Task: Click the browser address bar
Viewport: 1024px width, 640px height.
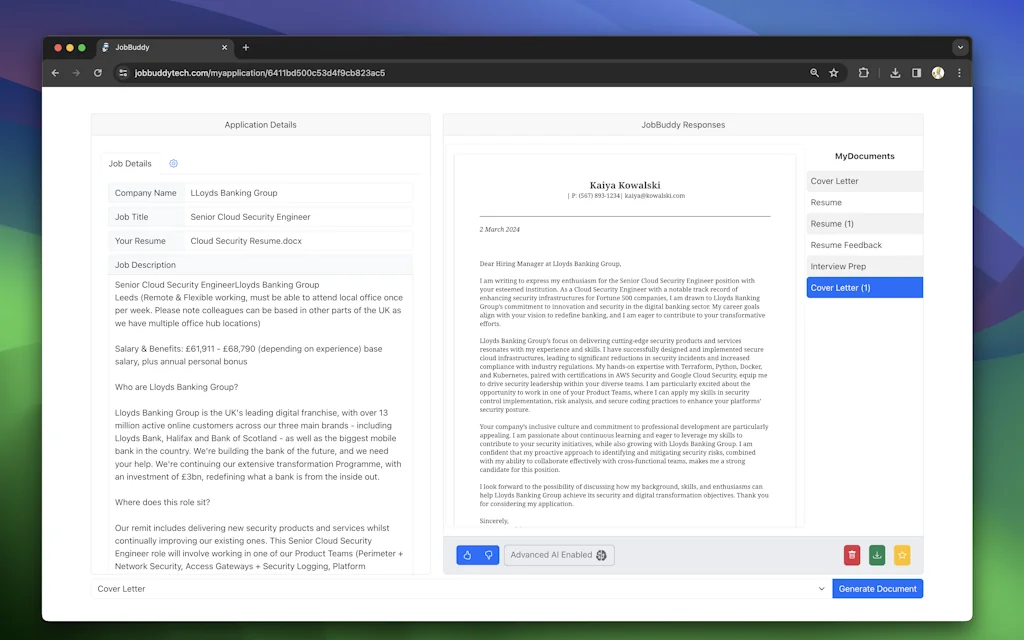Action: 400,72
